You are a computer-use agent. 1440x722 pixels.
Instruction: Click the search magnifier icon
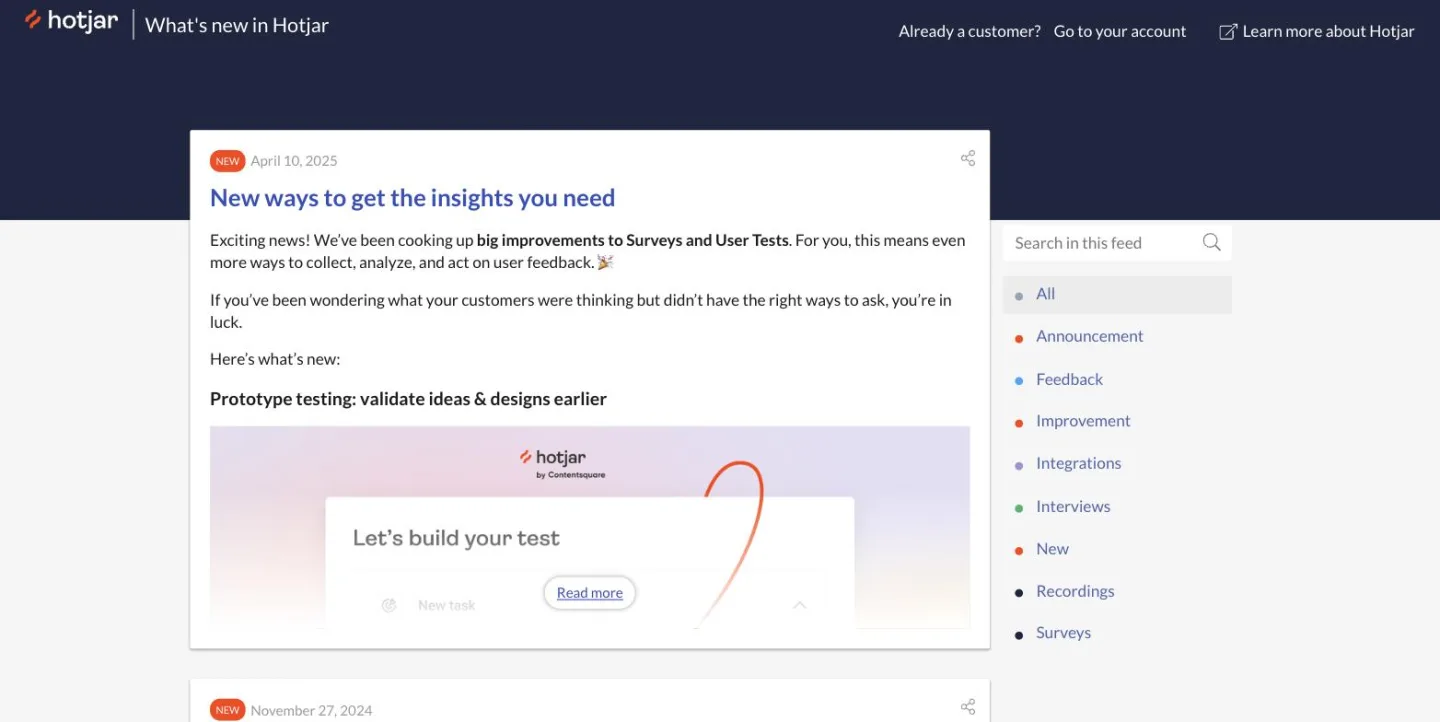point(1211,242)
